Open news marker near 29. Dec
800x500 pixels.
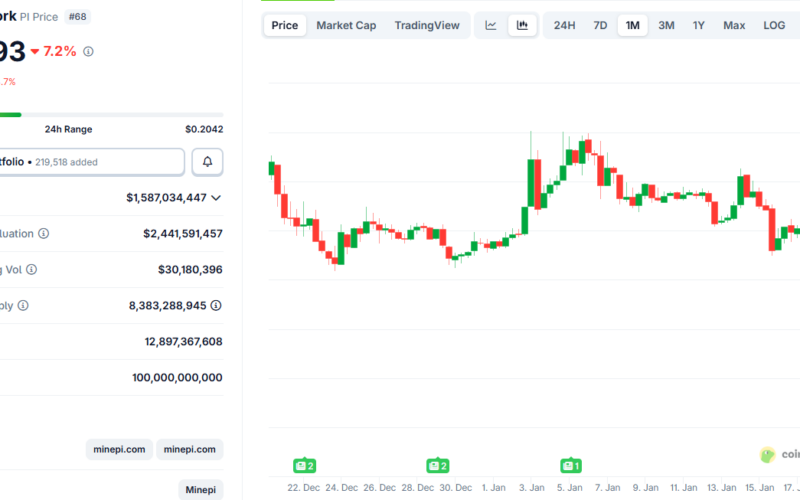(437, 465)
